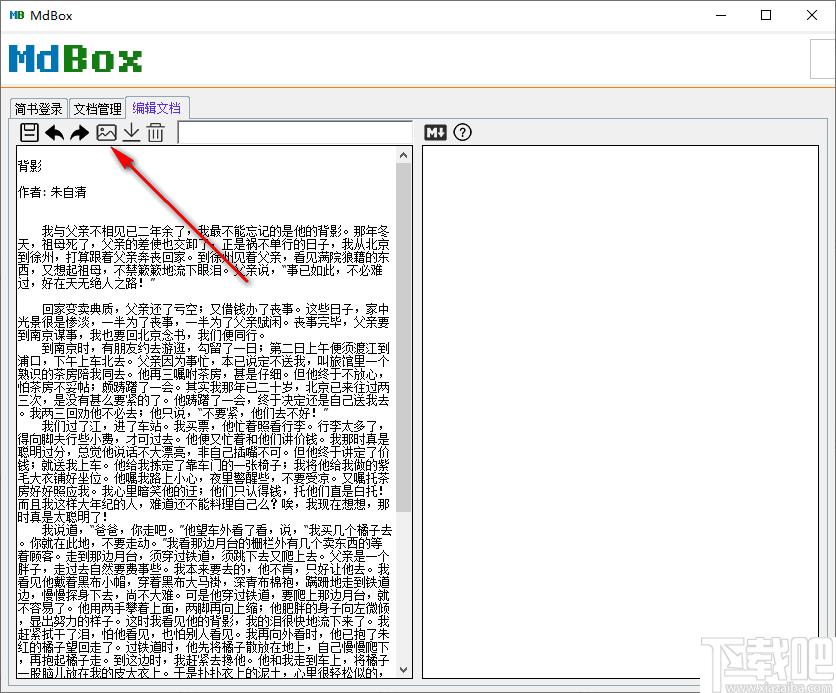Viewport: 836px width, 693px height.
Task: Undo the last edit with the left arrow
Action: pos(54,132)
